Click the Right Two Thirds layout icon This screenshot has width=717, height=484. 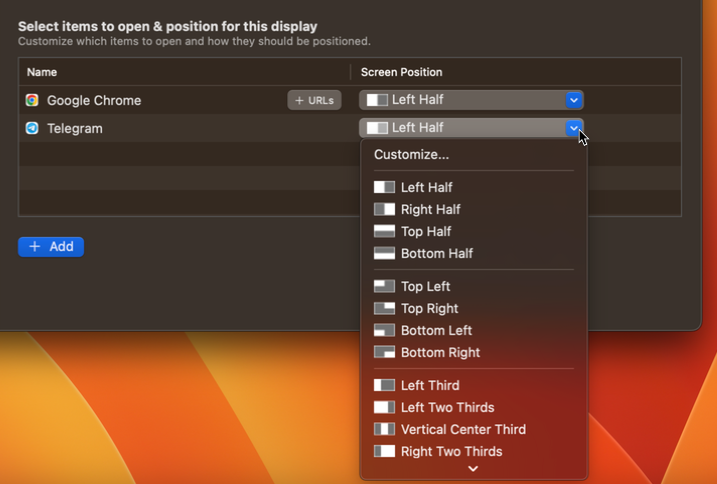(x=384, y=451)
